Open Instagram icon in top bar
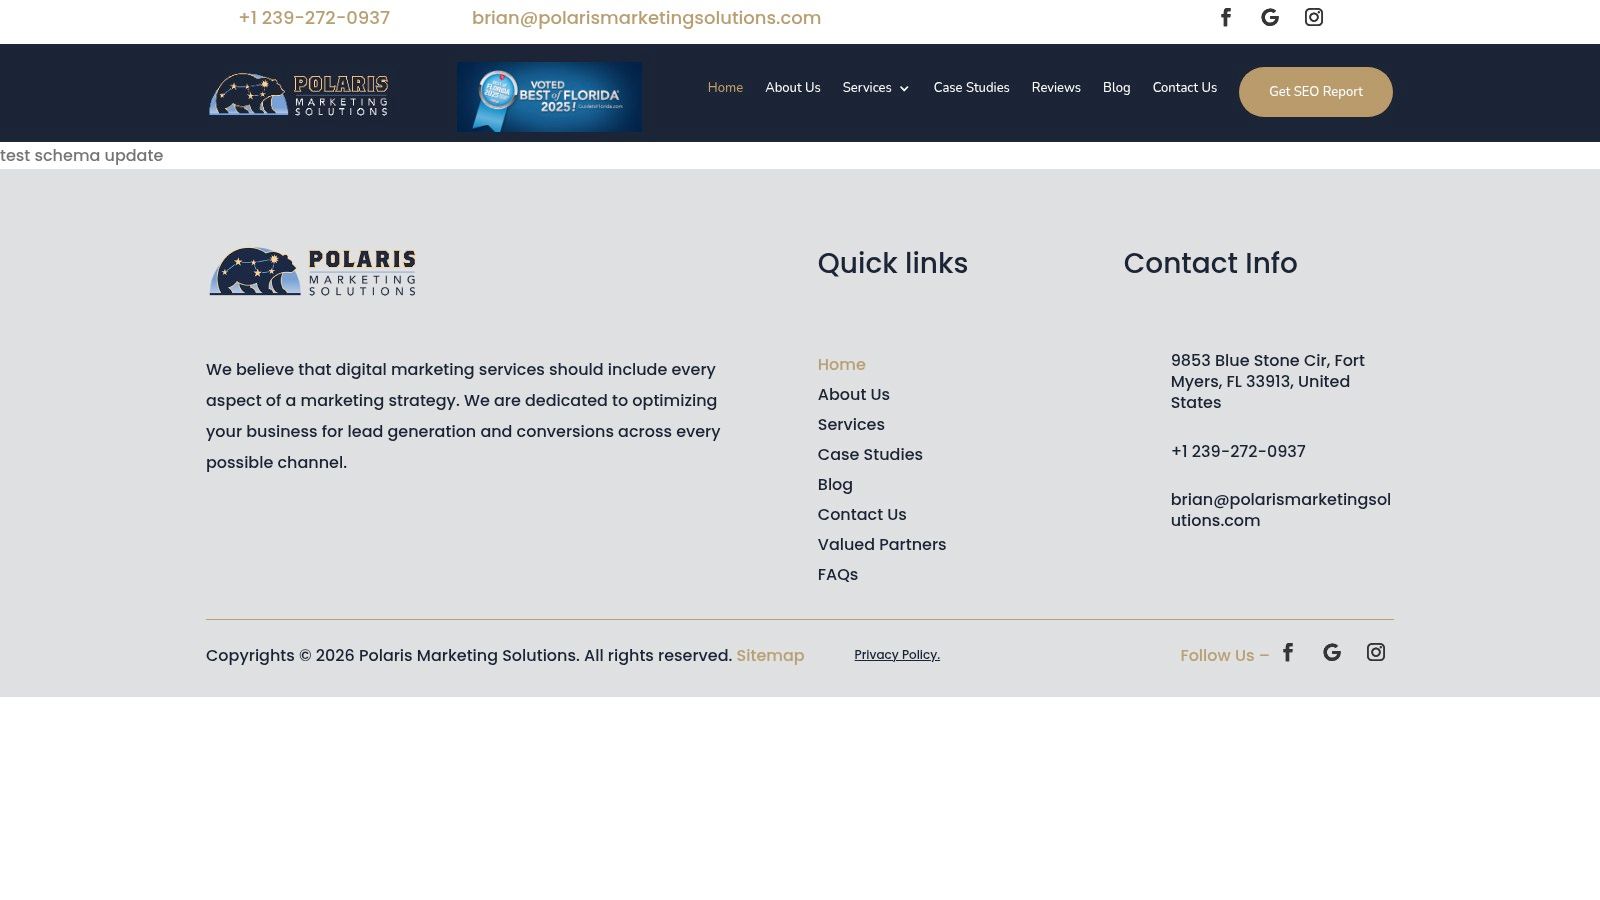The image size is (1600, 900). (x=1314, y=17)
